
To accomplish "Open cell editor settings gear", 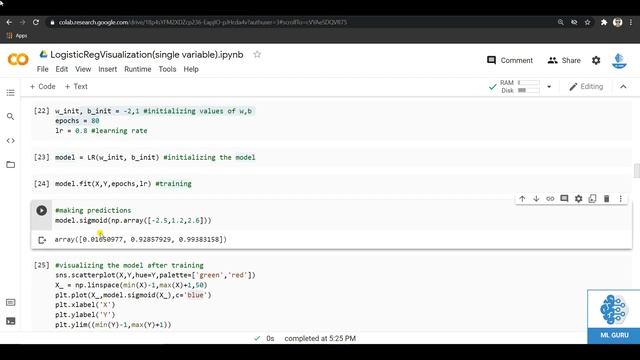I will click(578, 199).
